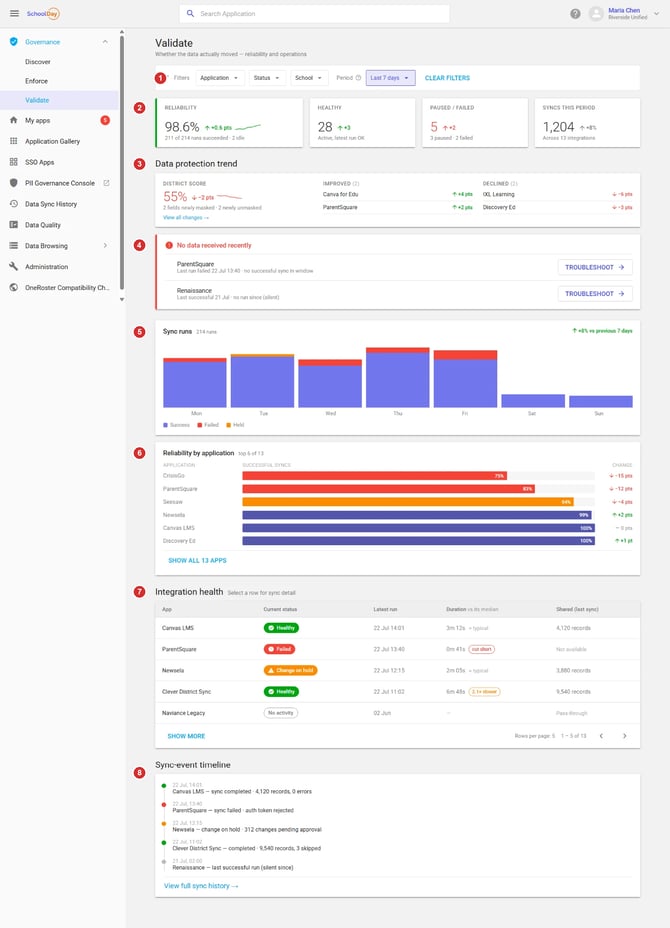Click the Seesaw reliability bar

(x=408, y=501)
